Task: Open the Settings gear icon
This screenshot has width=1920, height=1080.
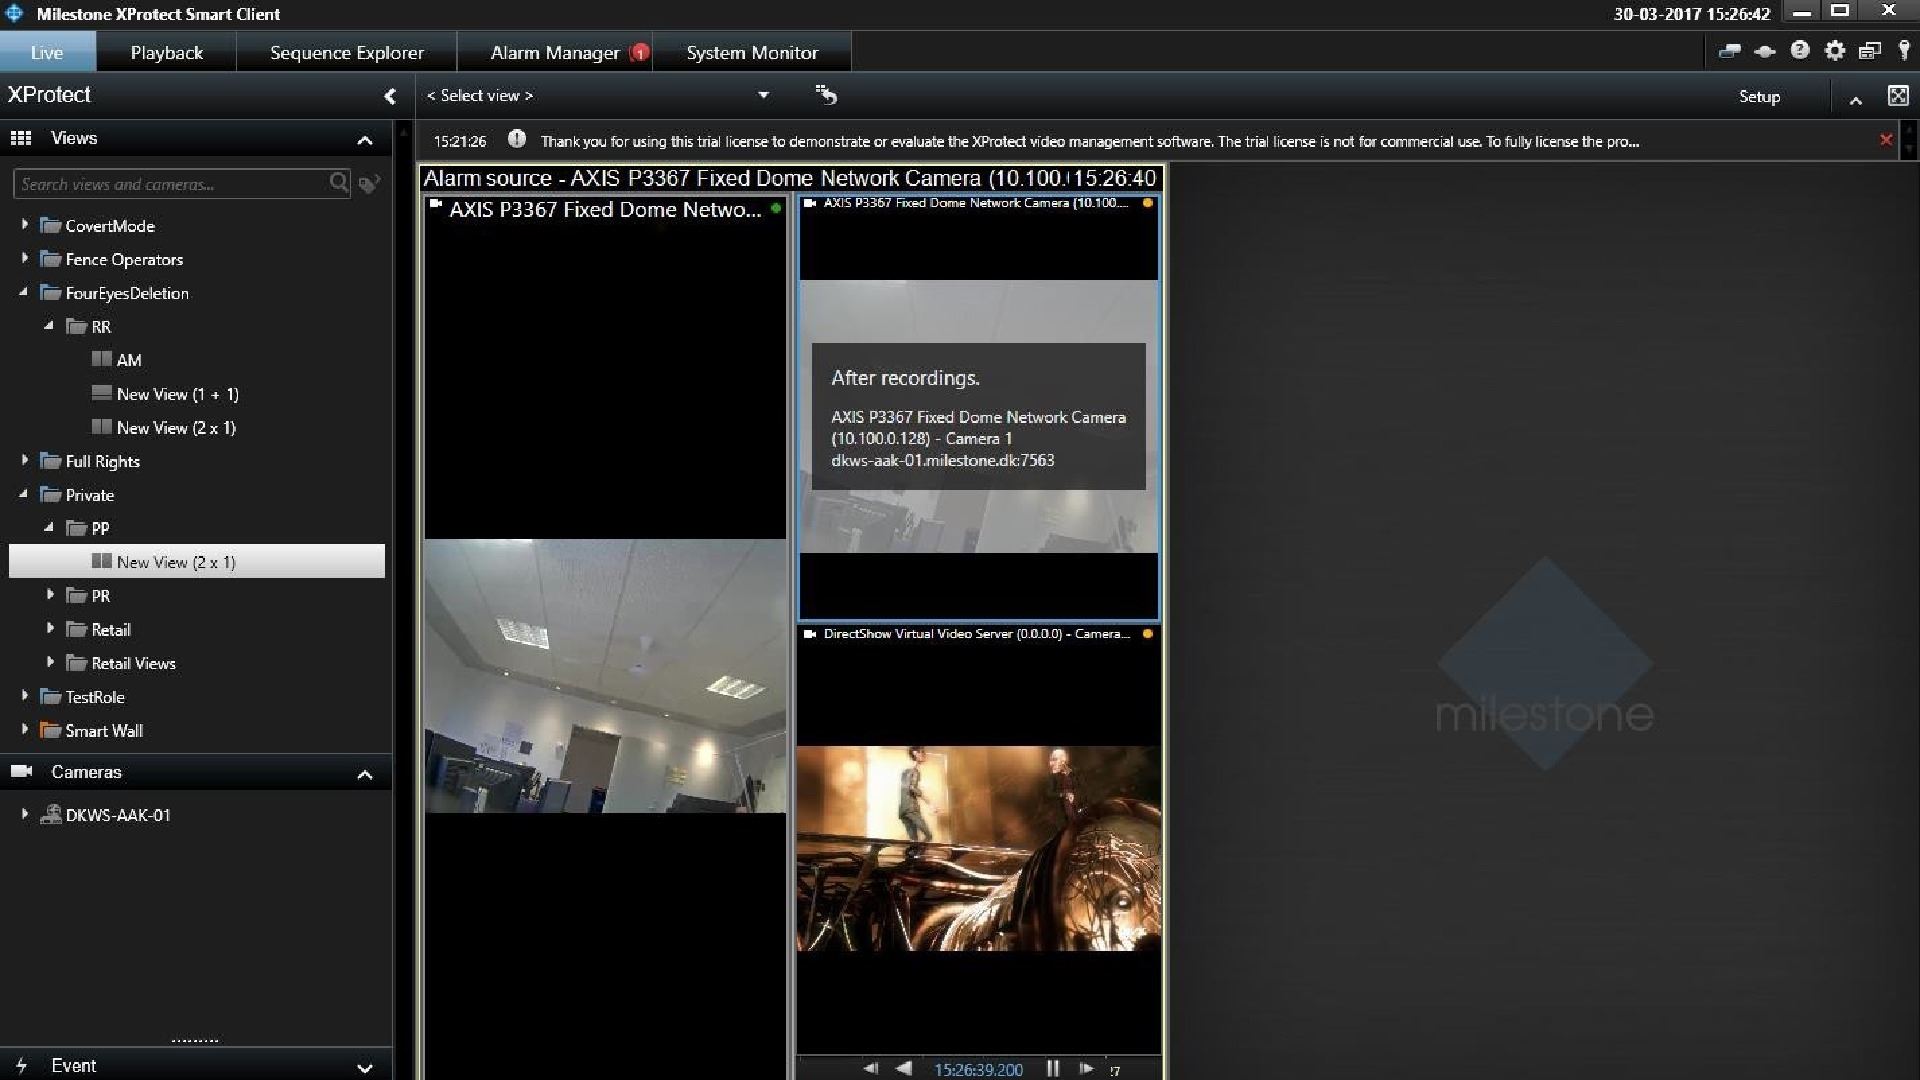Action: 1834,50
